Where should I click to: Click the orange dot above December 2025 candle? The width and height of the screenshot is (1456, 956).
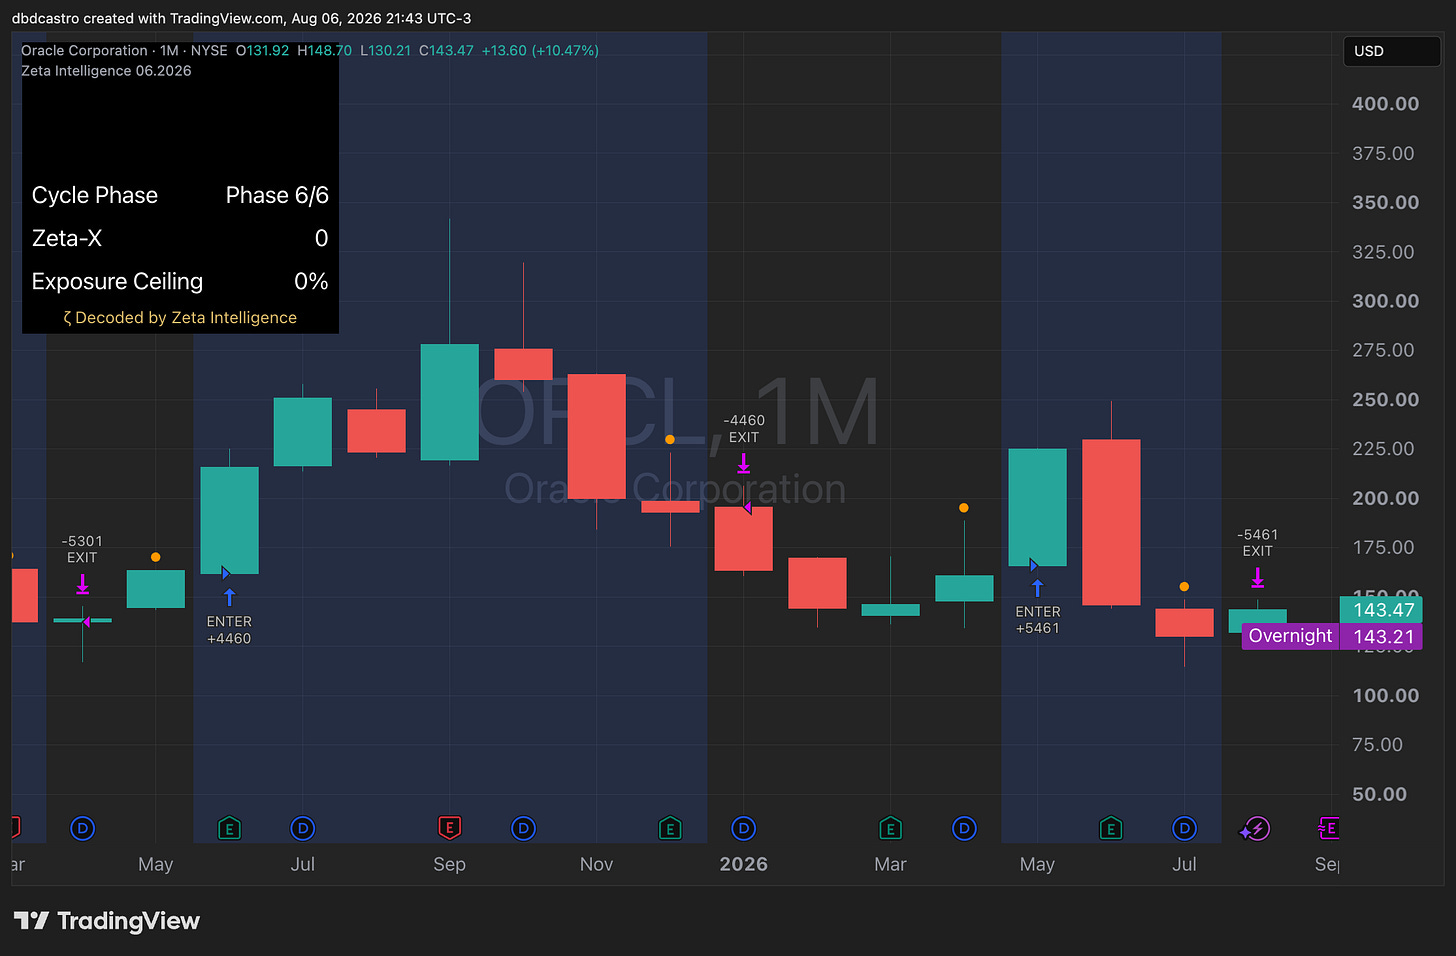670,439
